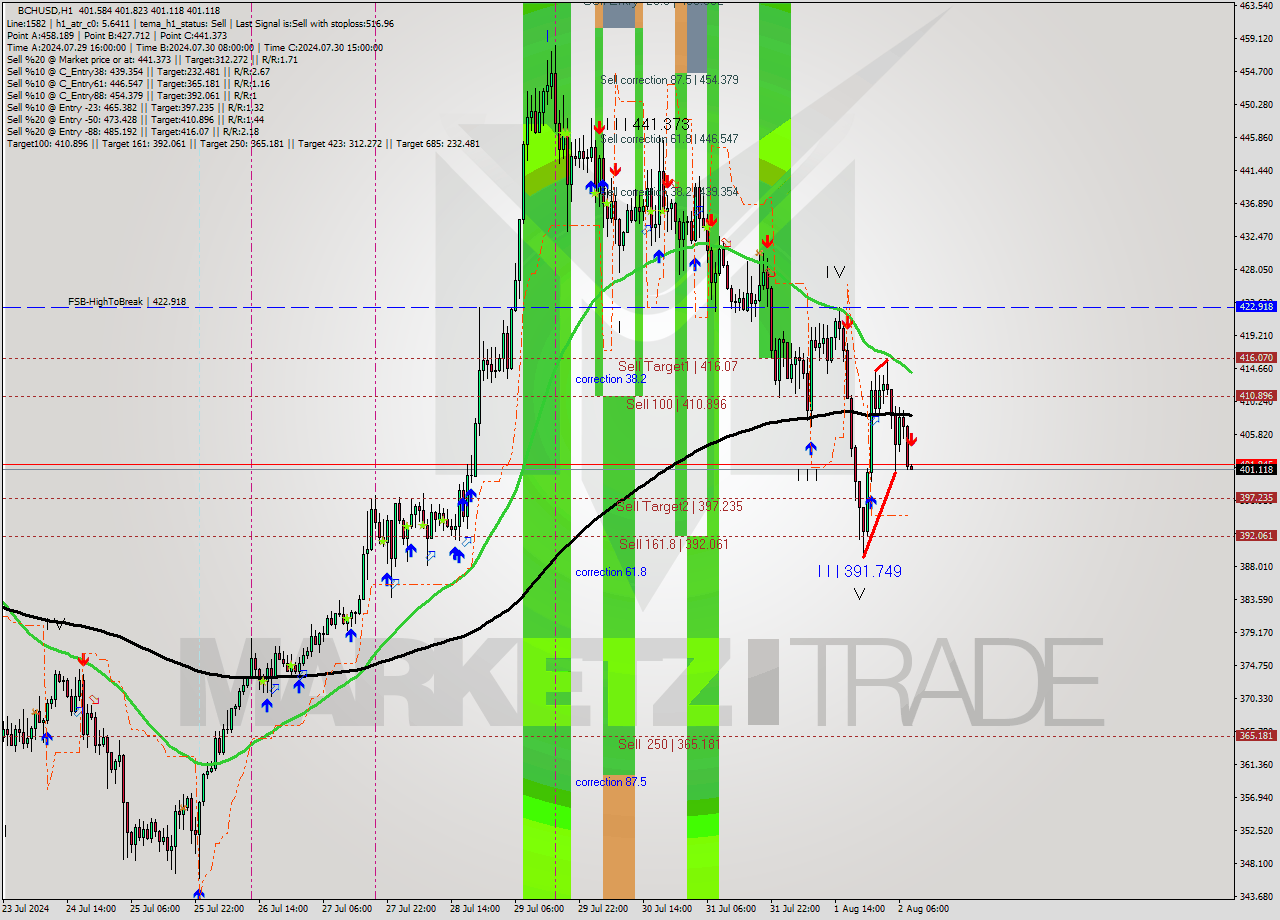This screenshot has width=1280, height=920.
Task: Click the 463.540 price scale value
Action: 1256,6
